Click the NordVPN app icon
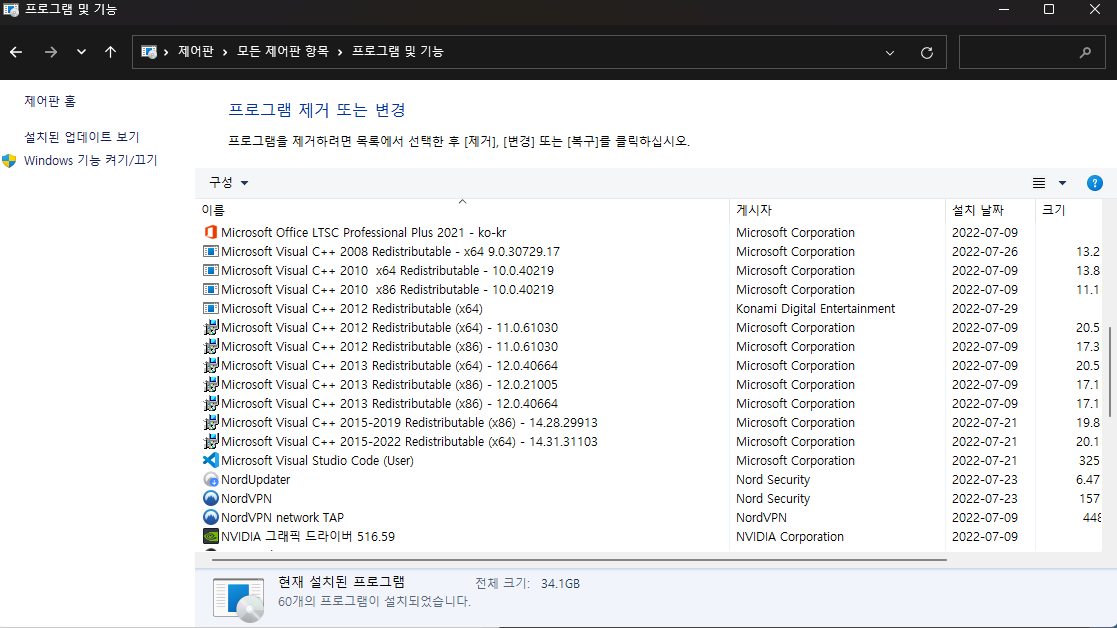The height and width of the screenshot is (628, 1117). tap(210, 498)
